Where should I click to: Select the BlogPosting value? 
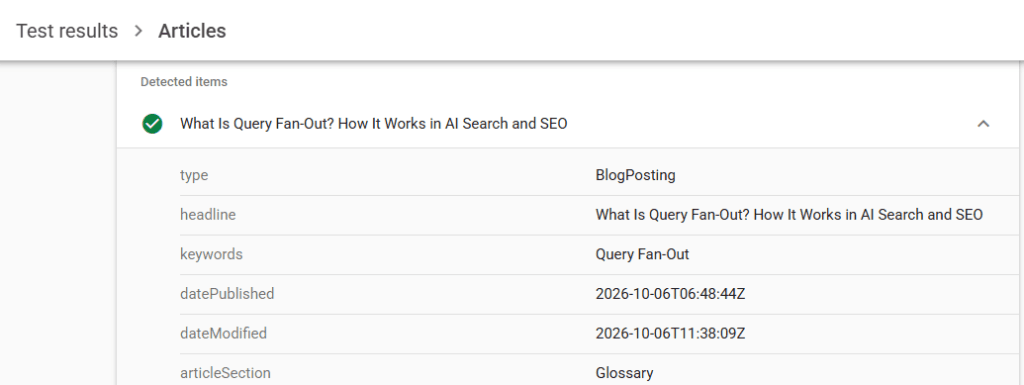point(635,175)
